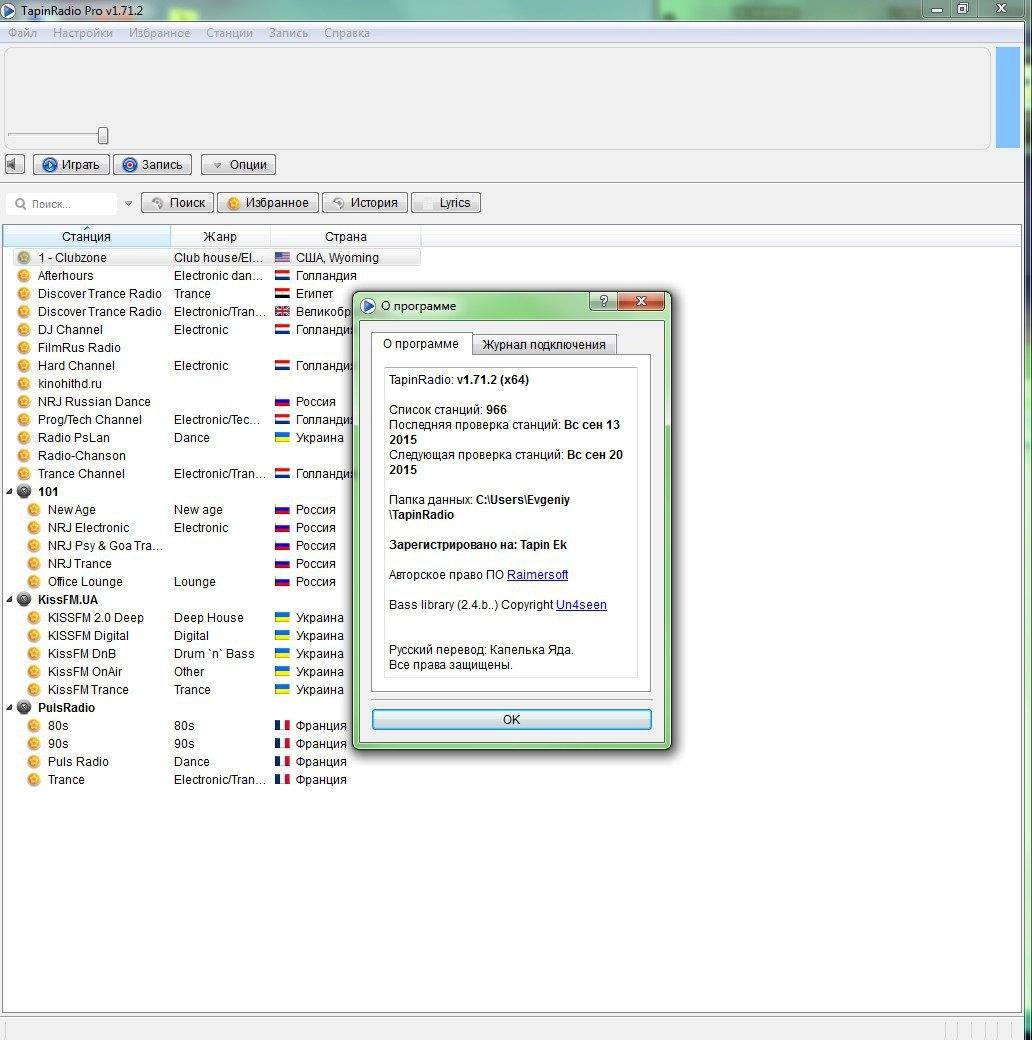This screenshot has width=1032, height=1040.
Task: Click the favorite icon of 1 - Clubzone
Action: [24, 257]
